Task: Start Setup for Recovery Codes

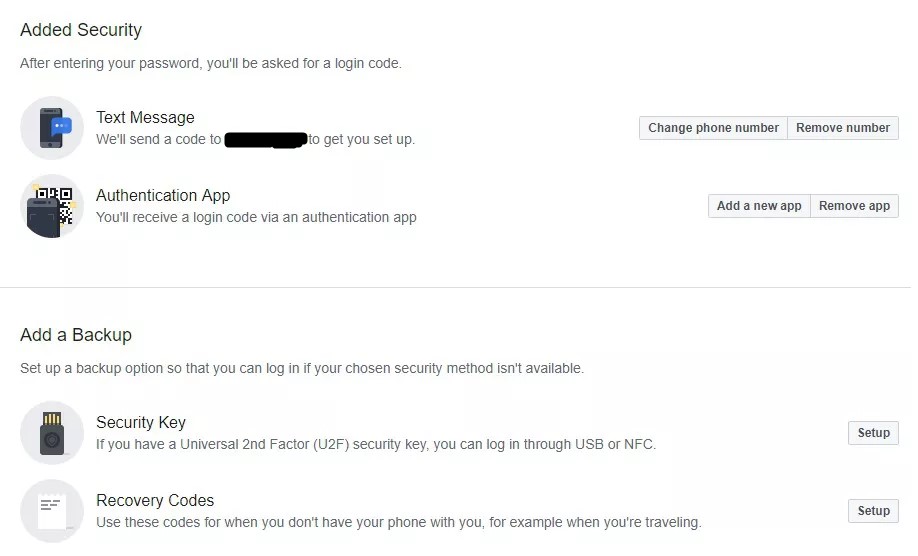Action: tap(874, 511)
